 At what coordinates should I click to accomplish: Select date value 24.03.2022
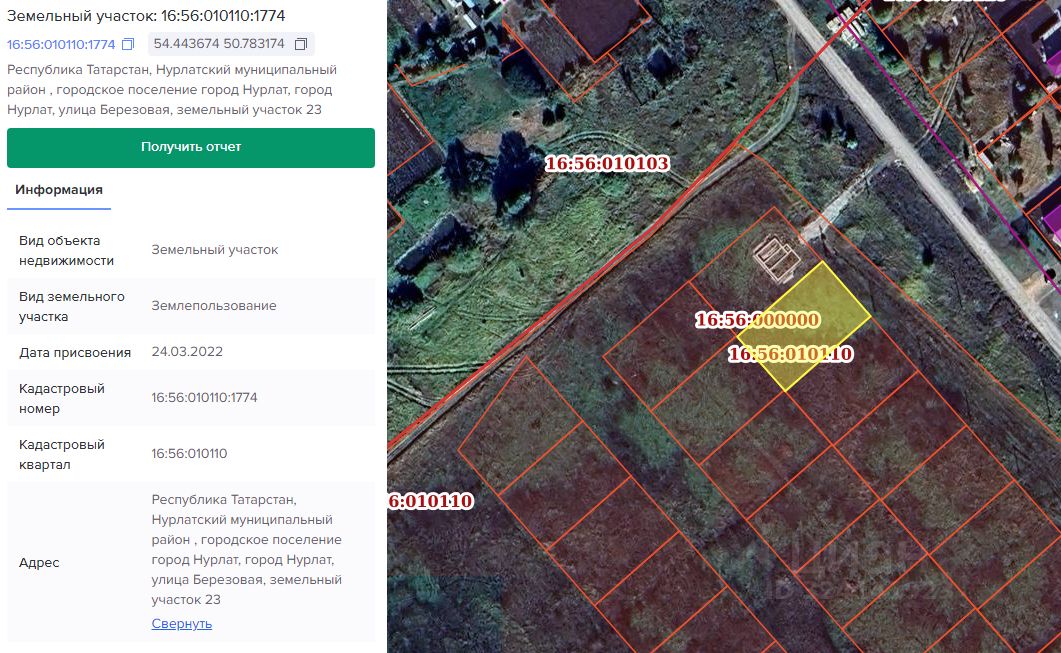(x=187, y=352)
